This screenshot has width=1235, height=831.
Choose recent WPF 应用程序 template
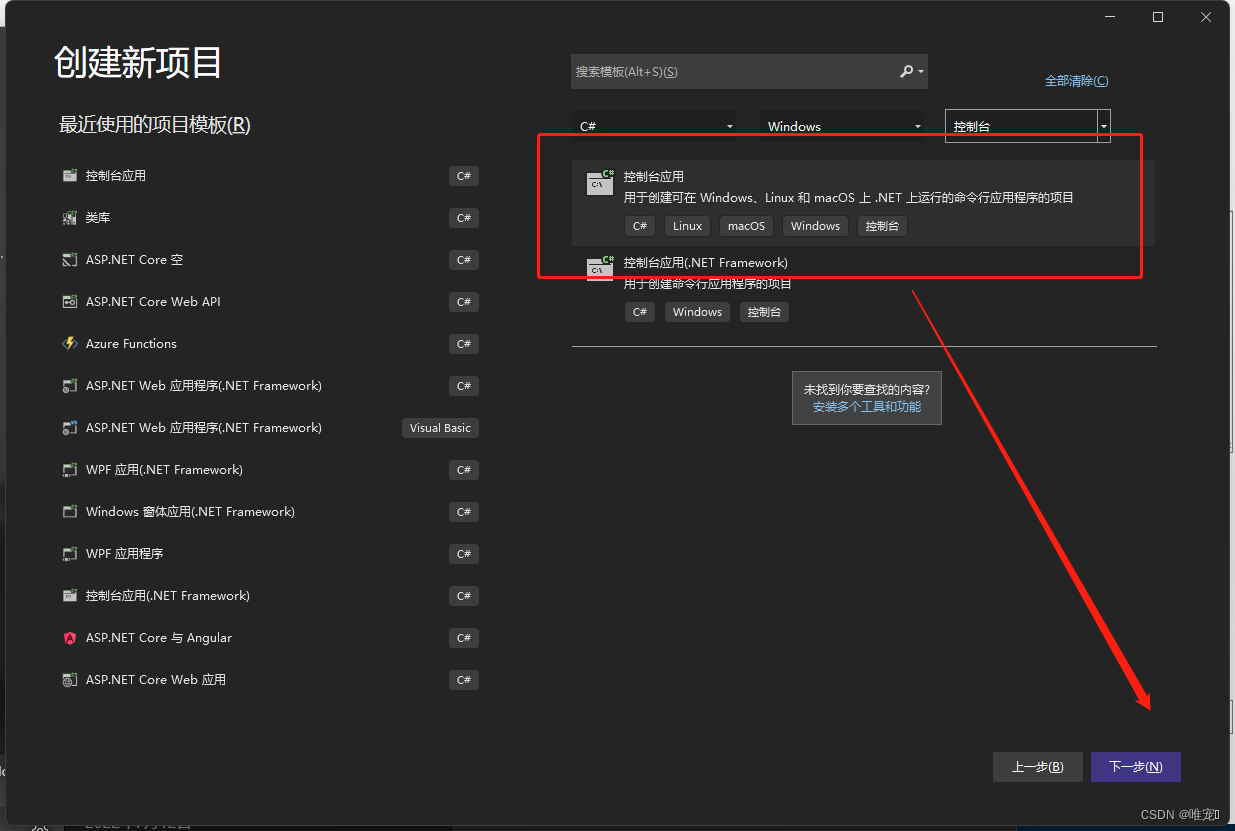pyautogui.click(x=269, y=554)
